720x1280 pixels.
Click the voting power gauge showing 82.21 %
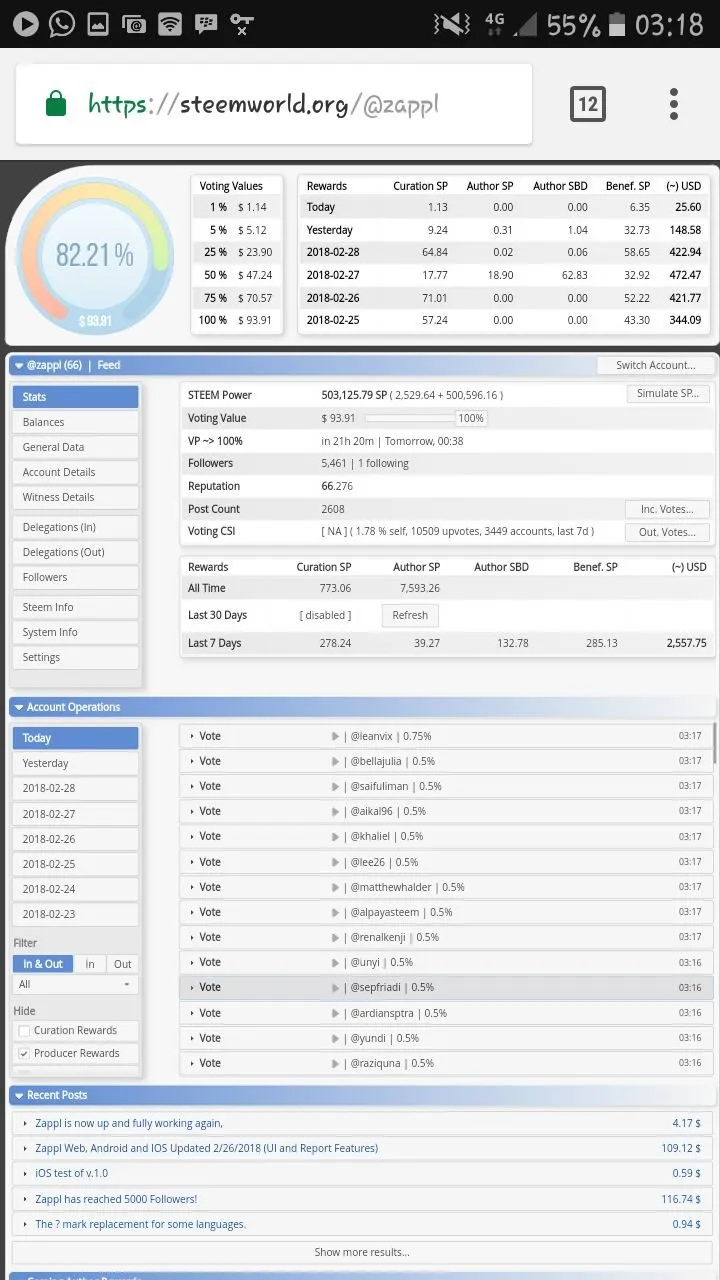click(94, 256)
